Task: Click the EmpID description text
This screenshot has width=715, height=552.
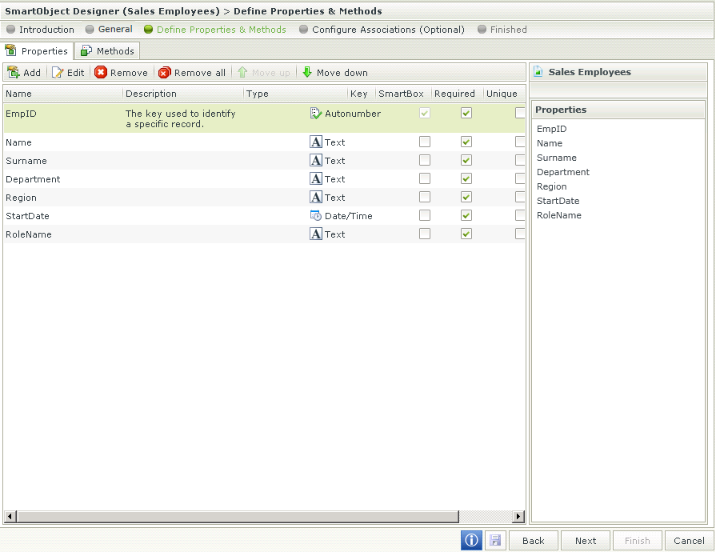Action: point(181,119)
